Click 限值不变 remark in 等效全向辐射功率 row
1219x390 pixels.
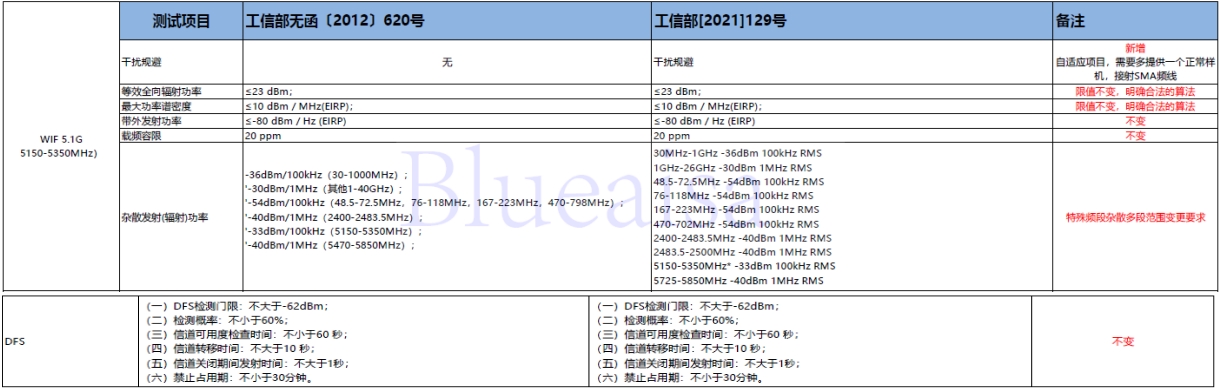coord(1135,92)
